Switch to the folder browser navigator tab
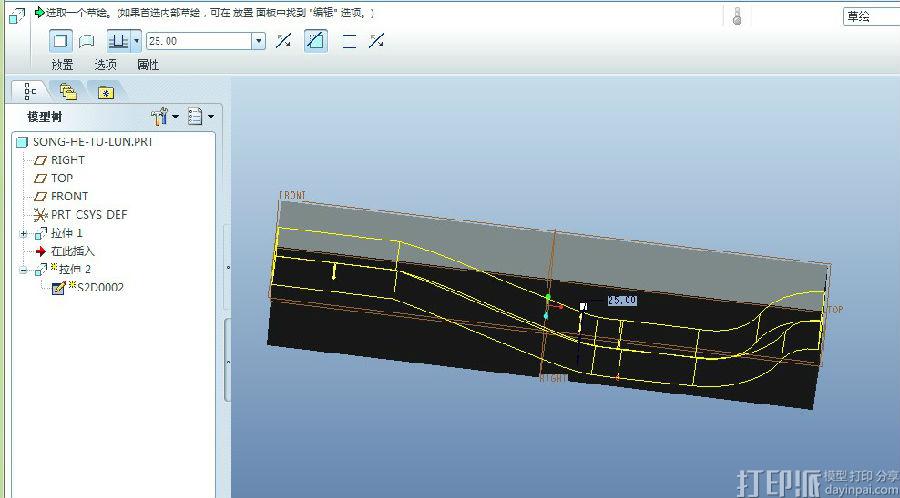Screen dimensions: 900x498 click(x=68, y=92)
